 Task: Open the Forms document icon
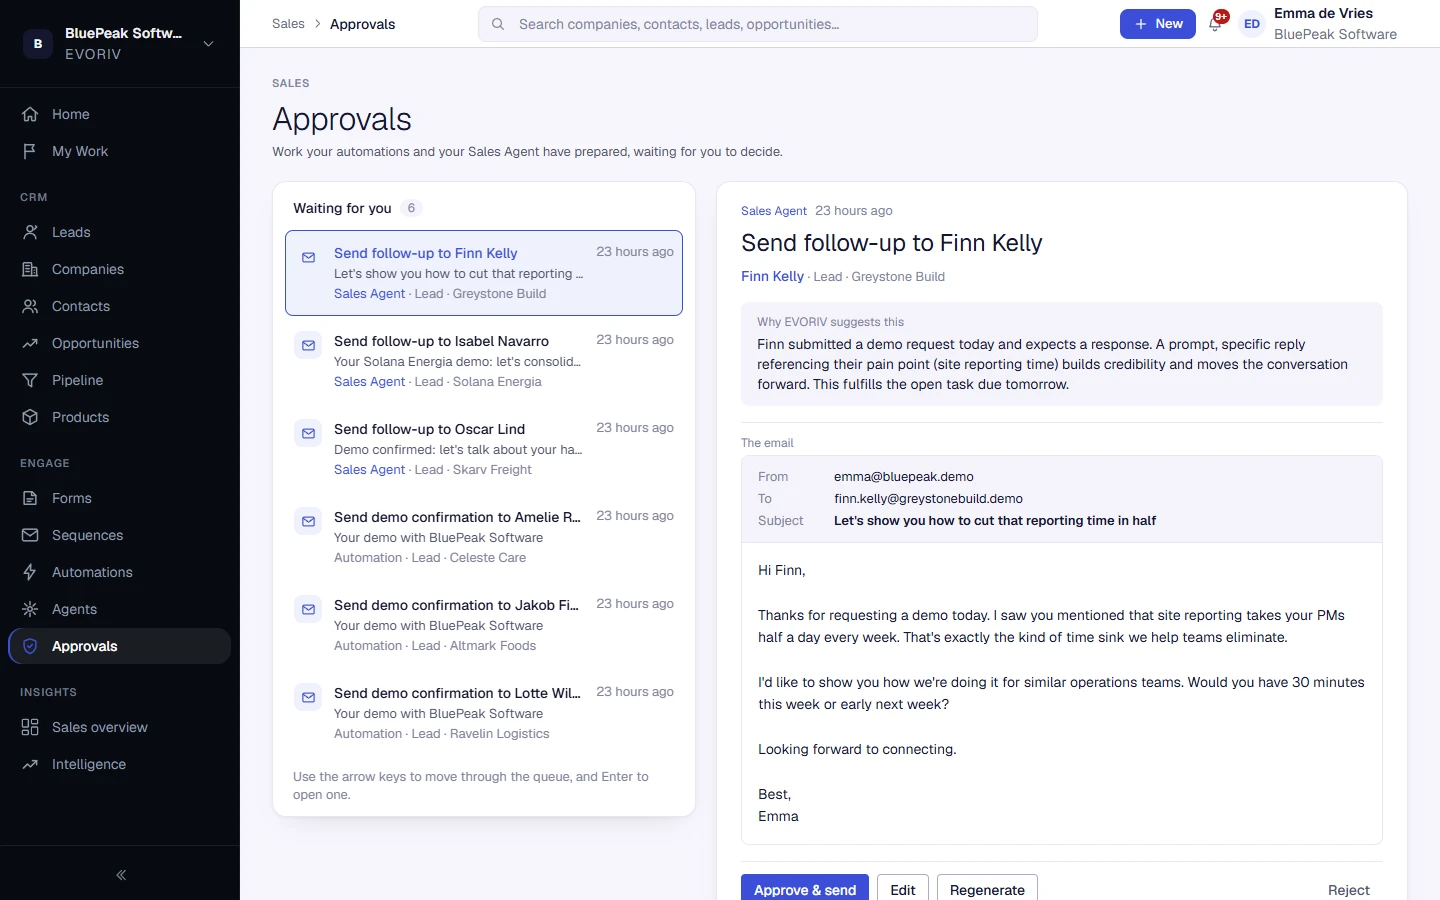(x=30, y=498)
